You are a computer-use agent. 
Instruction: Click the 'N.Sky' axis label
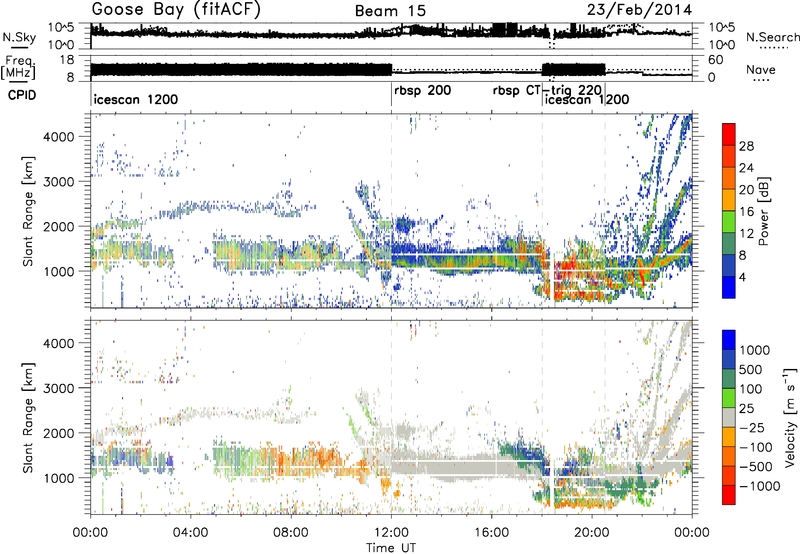pos(19,37)
